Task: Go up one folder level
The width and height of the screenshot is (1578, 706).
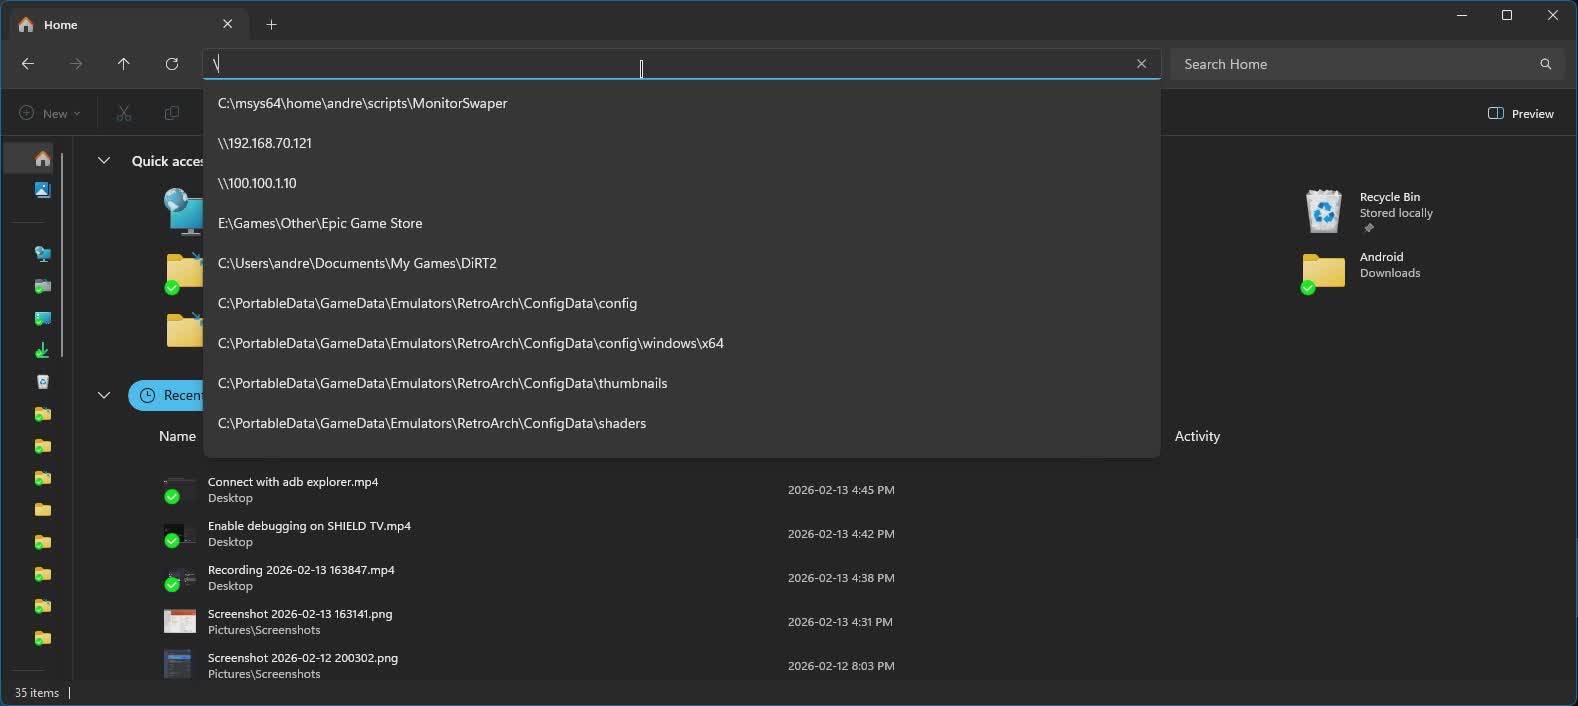Action: point(124,64)
